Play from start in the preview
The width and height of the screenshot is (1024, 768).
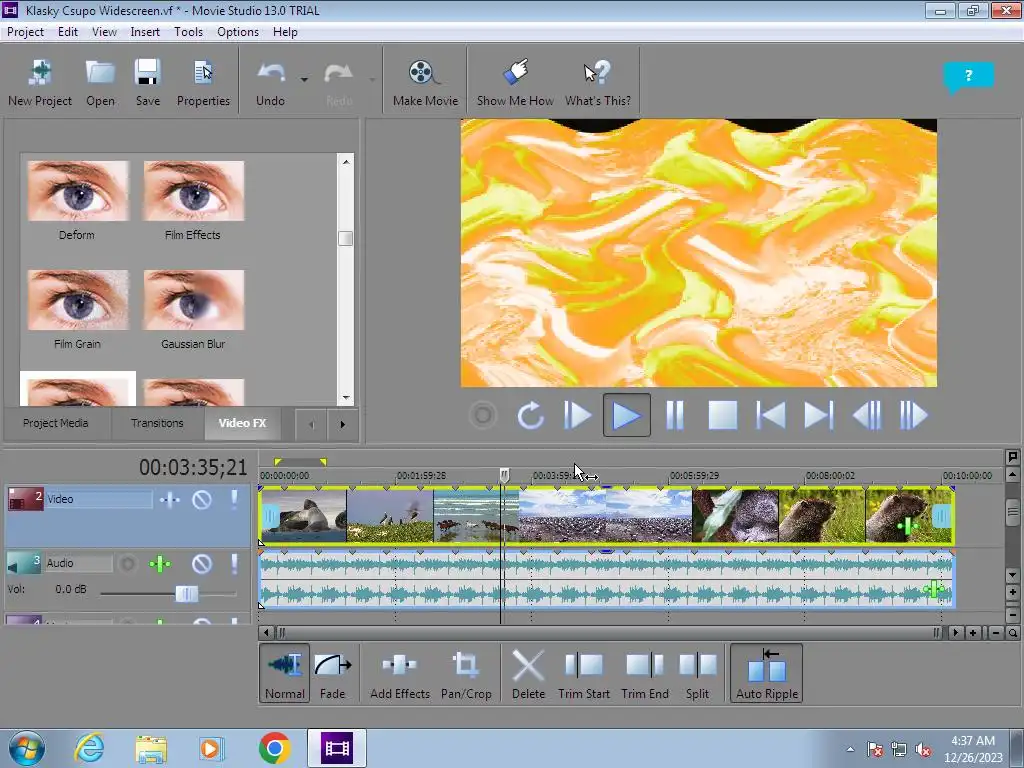577,415
